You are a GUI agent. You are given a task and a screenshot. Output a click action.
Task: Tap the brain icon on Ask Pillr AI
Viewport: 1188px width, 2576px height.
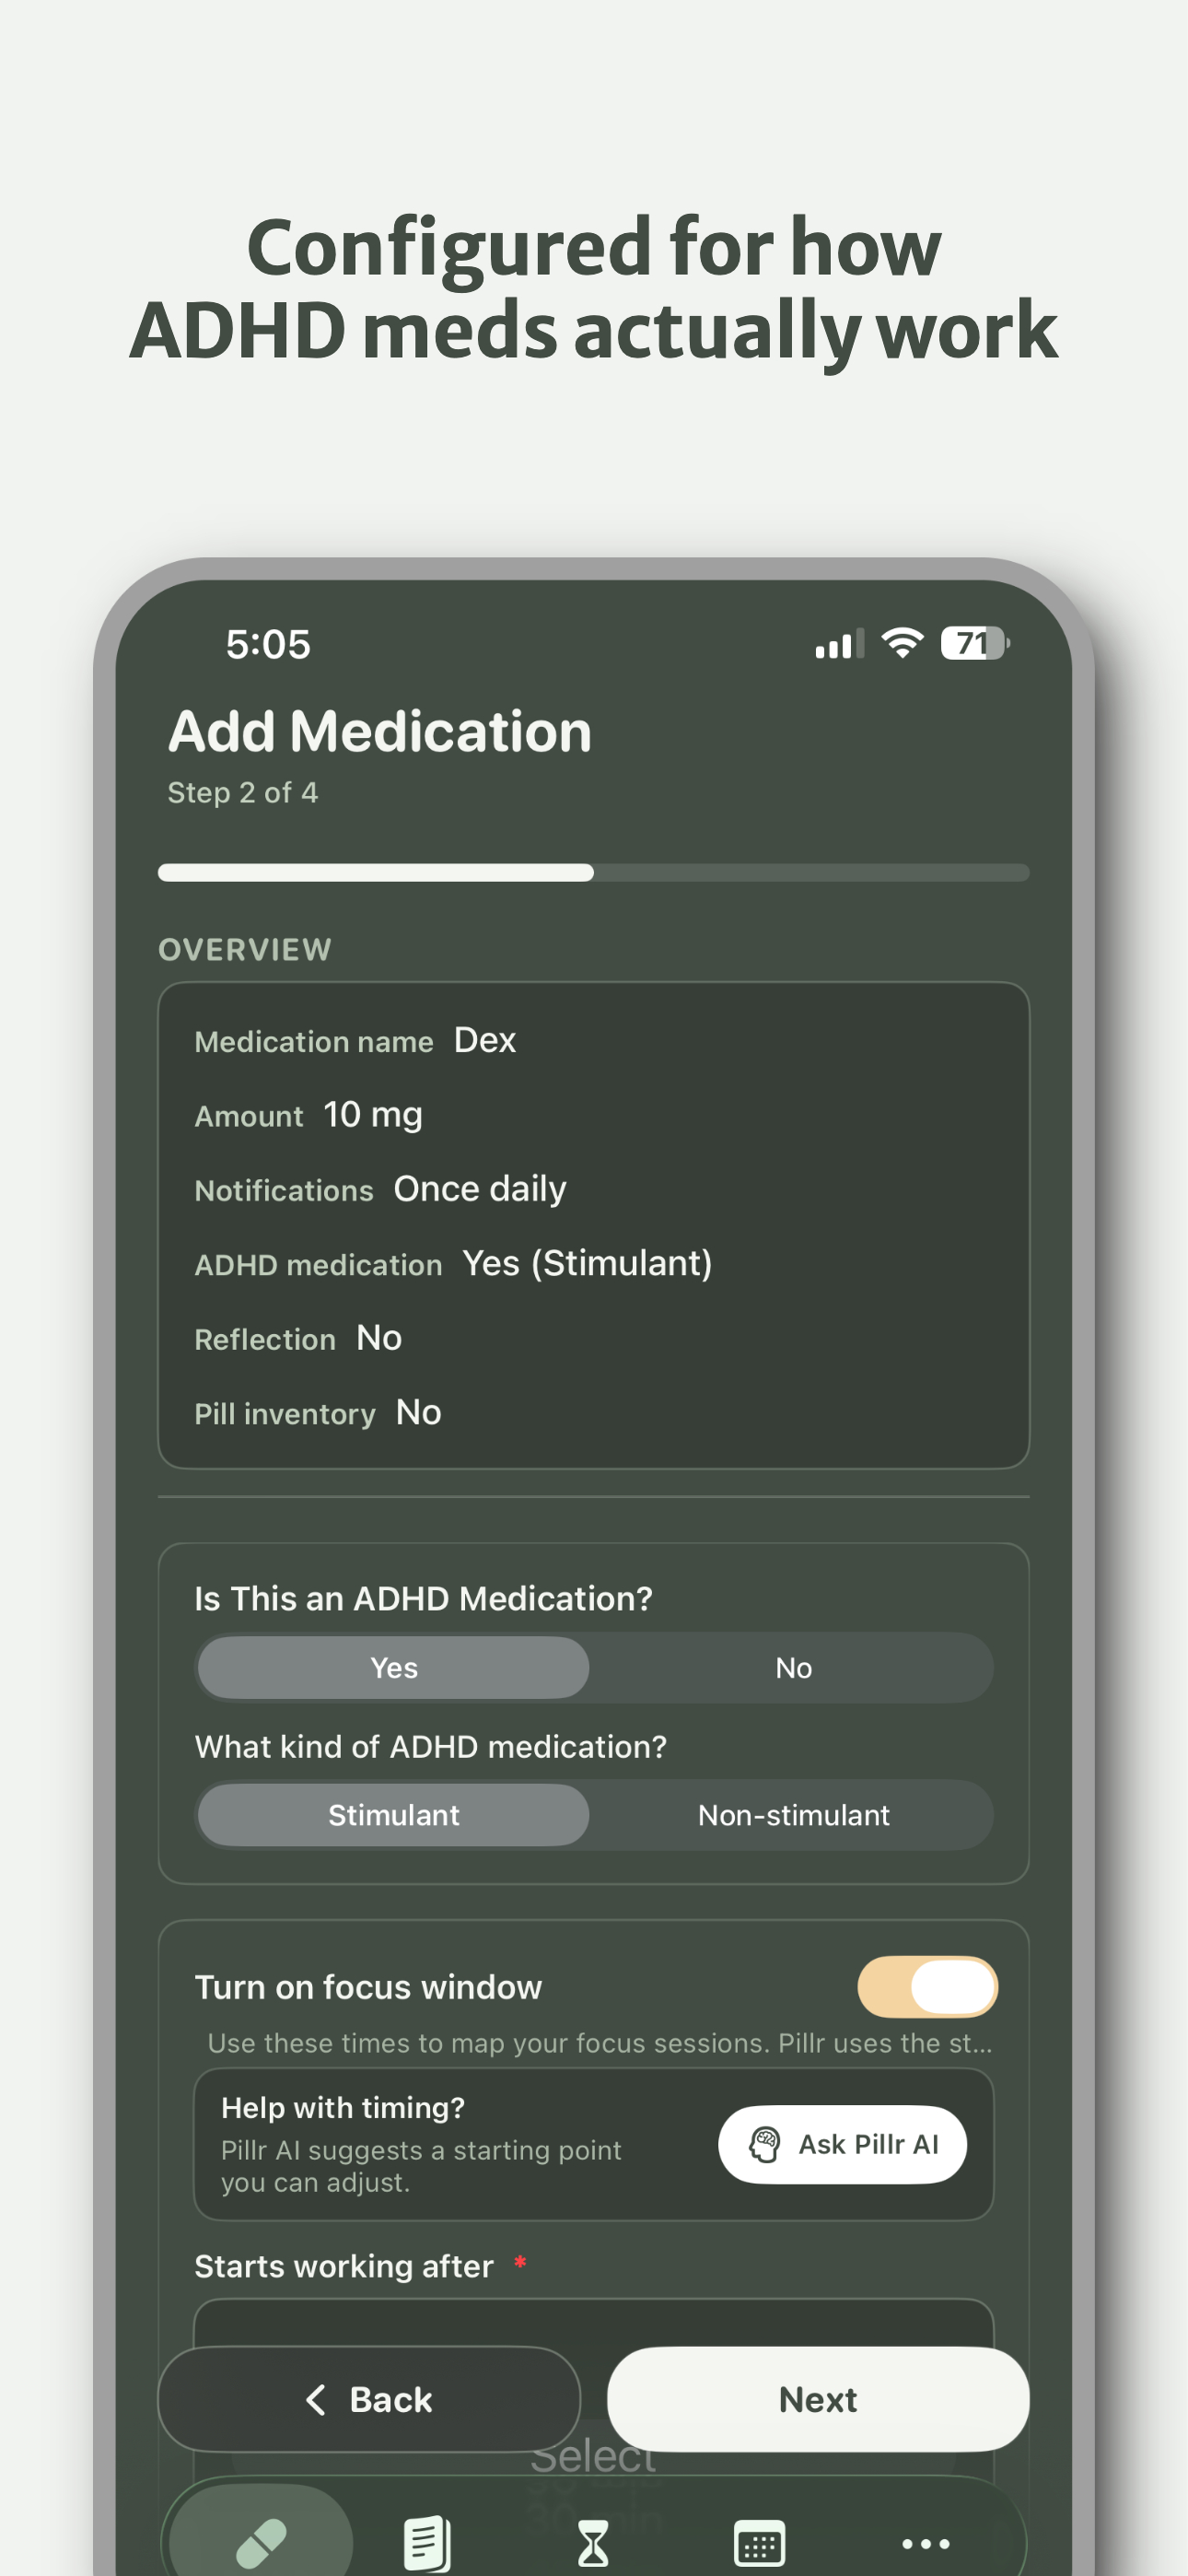click(765, 2144)
